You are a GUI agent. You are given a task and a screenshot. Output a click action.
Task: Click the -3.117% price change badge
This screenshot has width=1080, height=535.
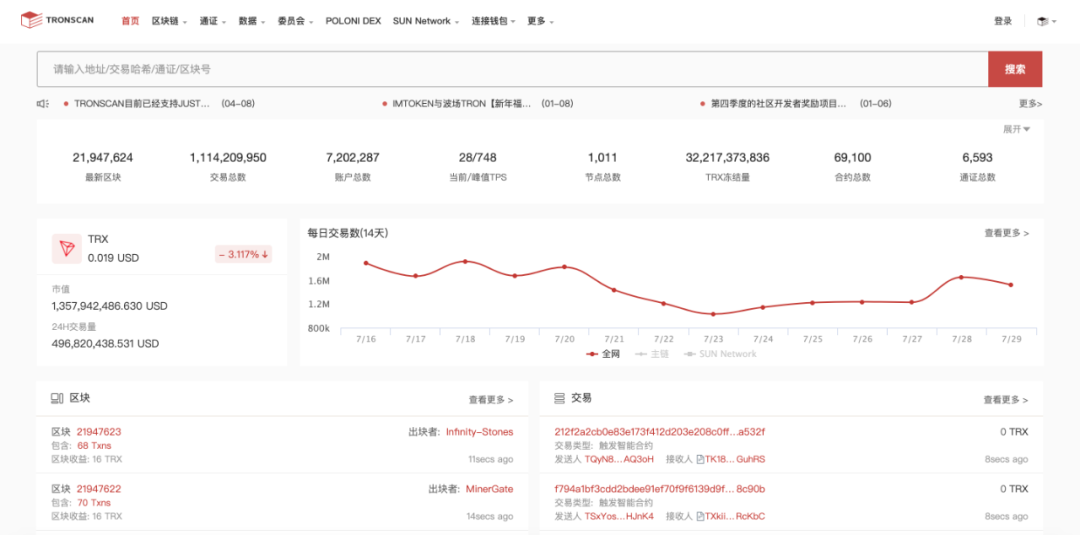(x=244, y=255)
